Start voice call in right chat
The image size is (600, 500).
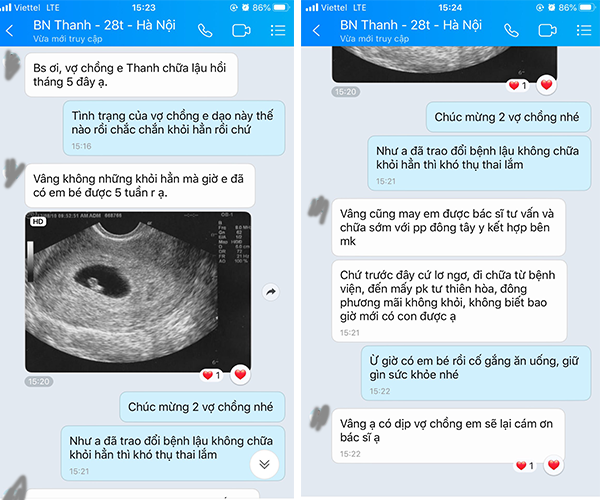511,31
